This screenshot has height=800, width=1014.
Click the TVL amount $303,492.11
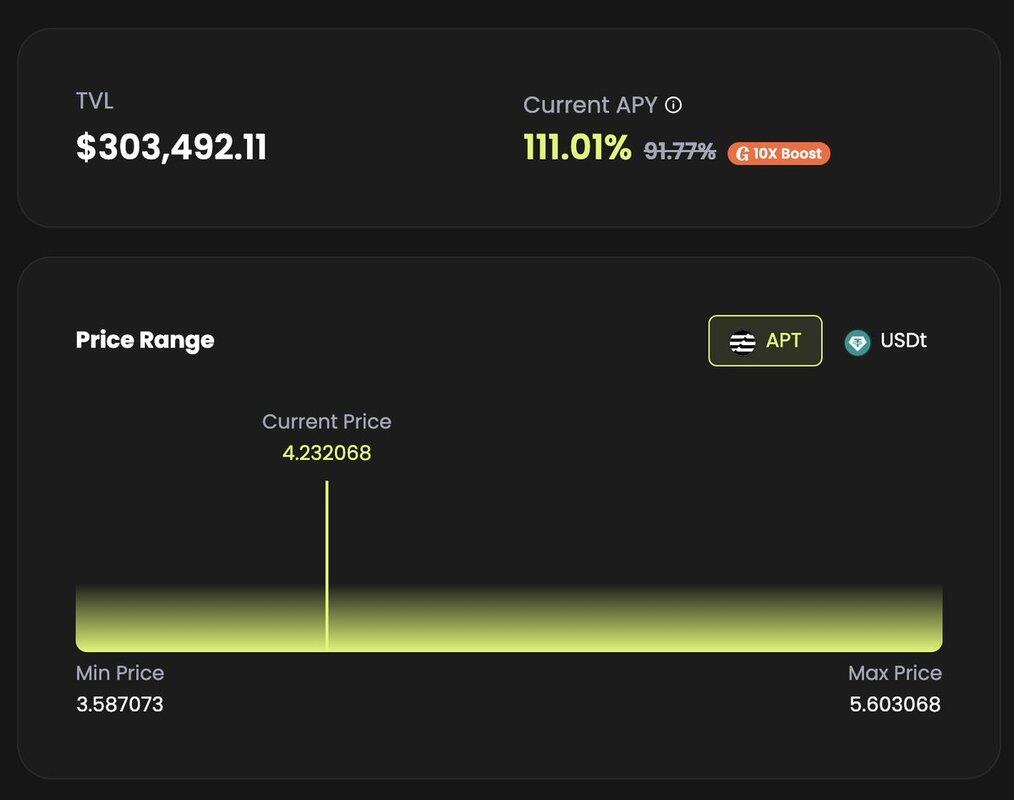[171, 148]
